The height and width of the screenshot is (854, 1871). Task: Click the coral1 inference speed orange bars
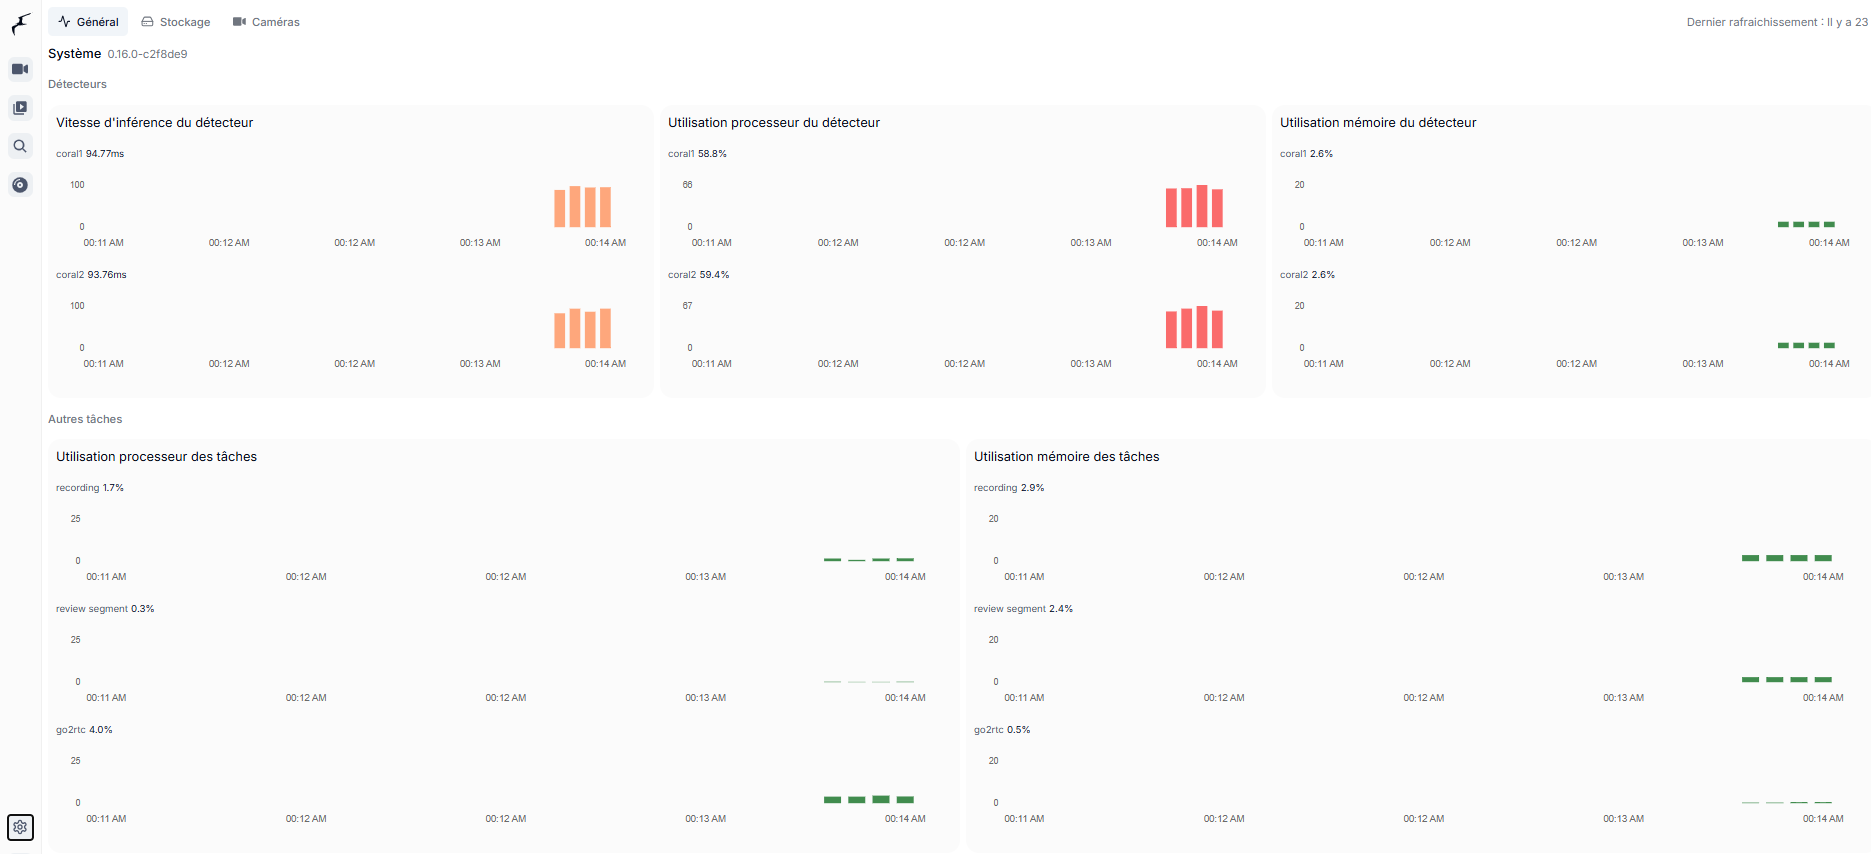(x=582, y=207)
